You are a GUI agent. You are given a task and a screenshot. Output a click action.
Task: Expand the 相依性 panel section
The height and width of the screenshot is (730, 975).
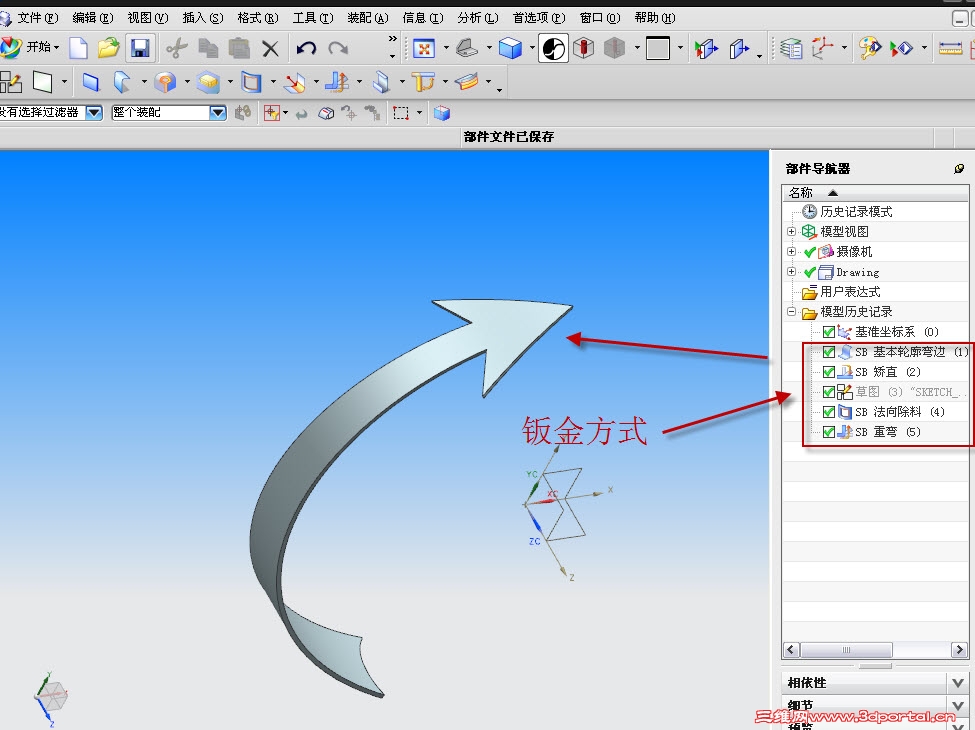coord(958,683)
